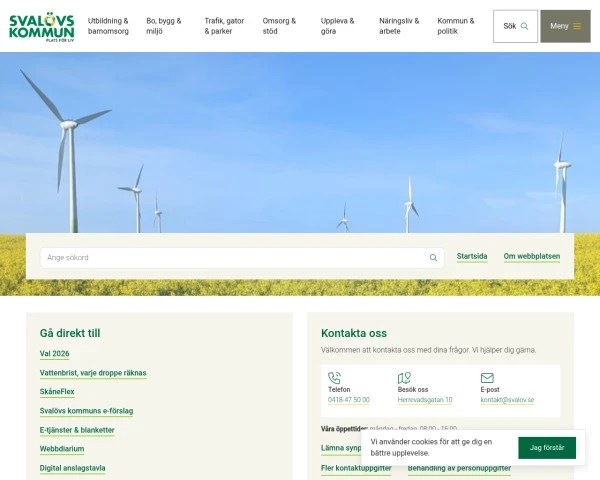Open Behandling av personuppgifter link
This screenshot has height=480, width=600.
coord(459,469)
